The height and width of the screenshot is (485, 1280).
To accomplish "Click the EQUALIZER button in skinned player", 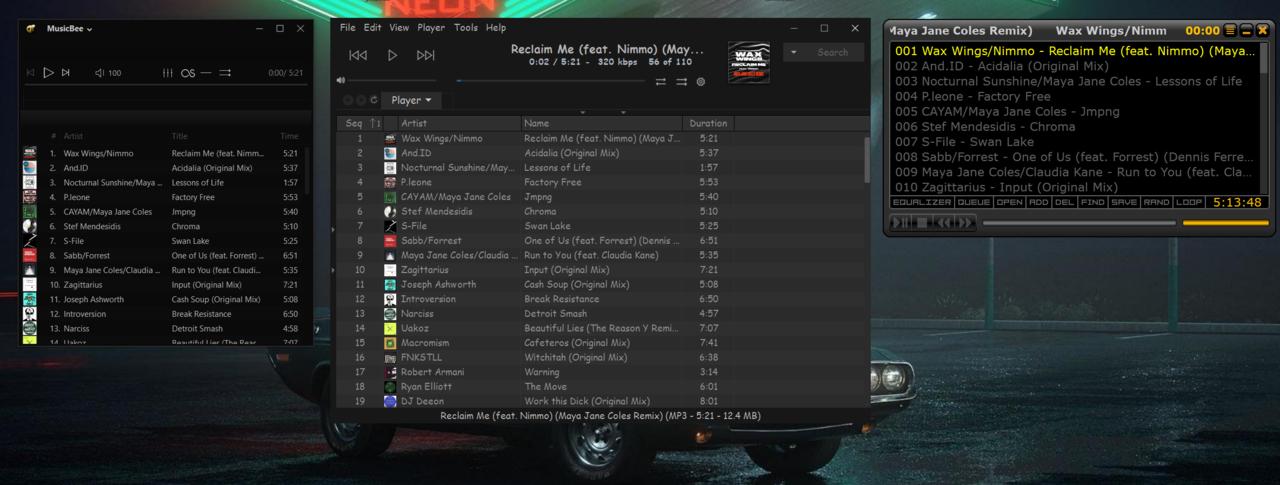I will [x=920, y=202].
